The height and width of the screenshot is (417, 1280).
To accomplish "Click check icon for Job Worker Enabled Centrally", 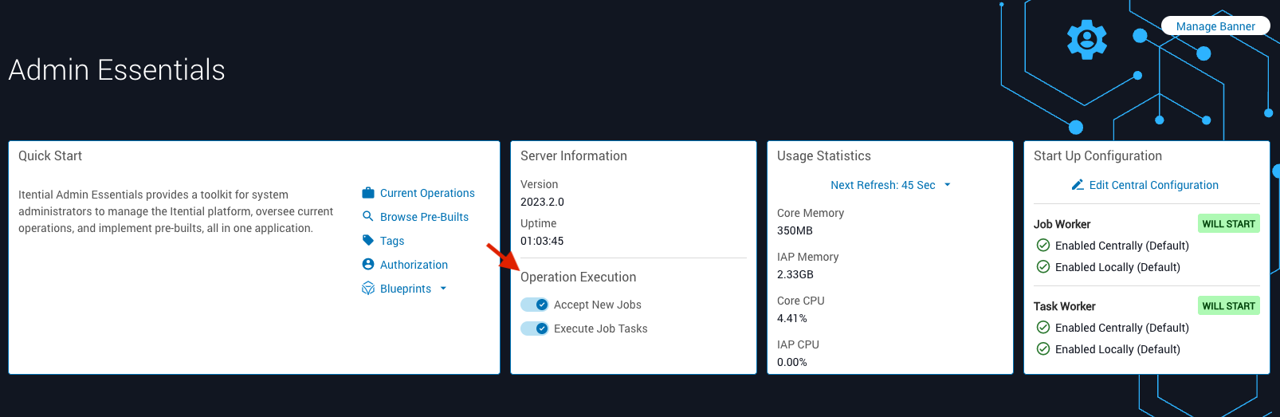I will [x=1043, y=246].
